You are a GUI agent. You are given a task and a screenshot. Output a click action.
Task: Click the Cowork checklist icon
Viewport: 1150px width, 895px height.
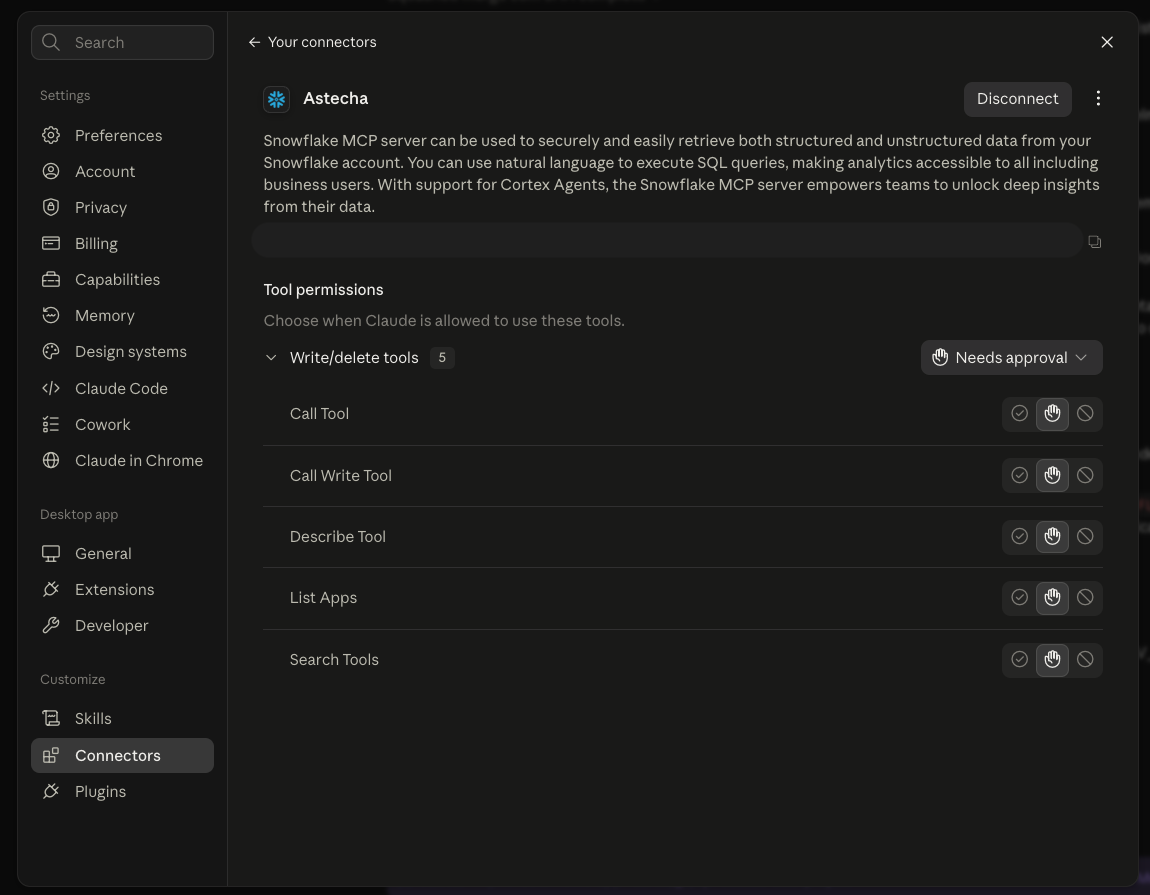coord(51,424)
